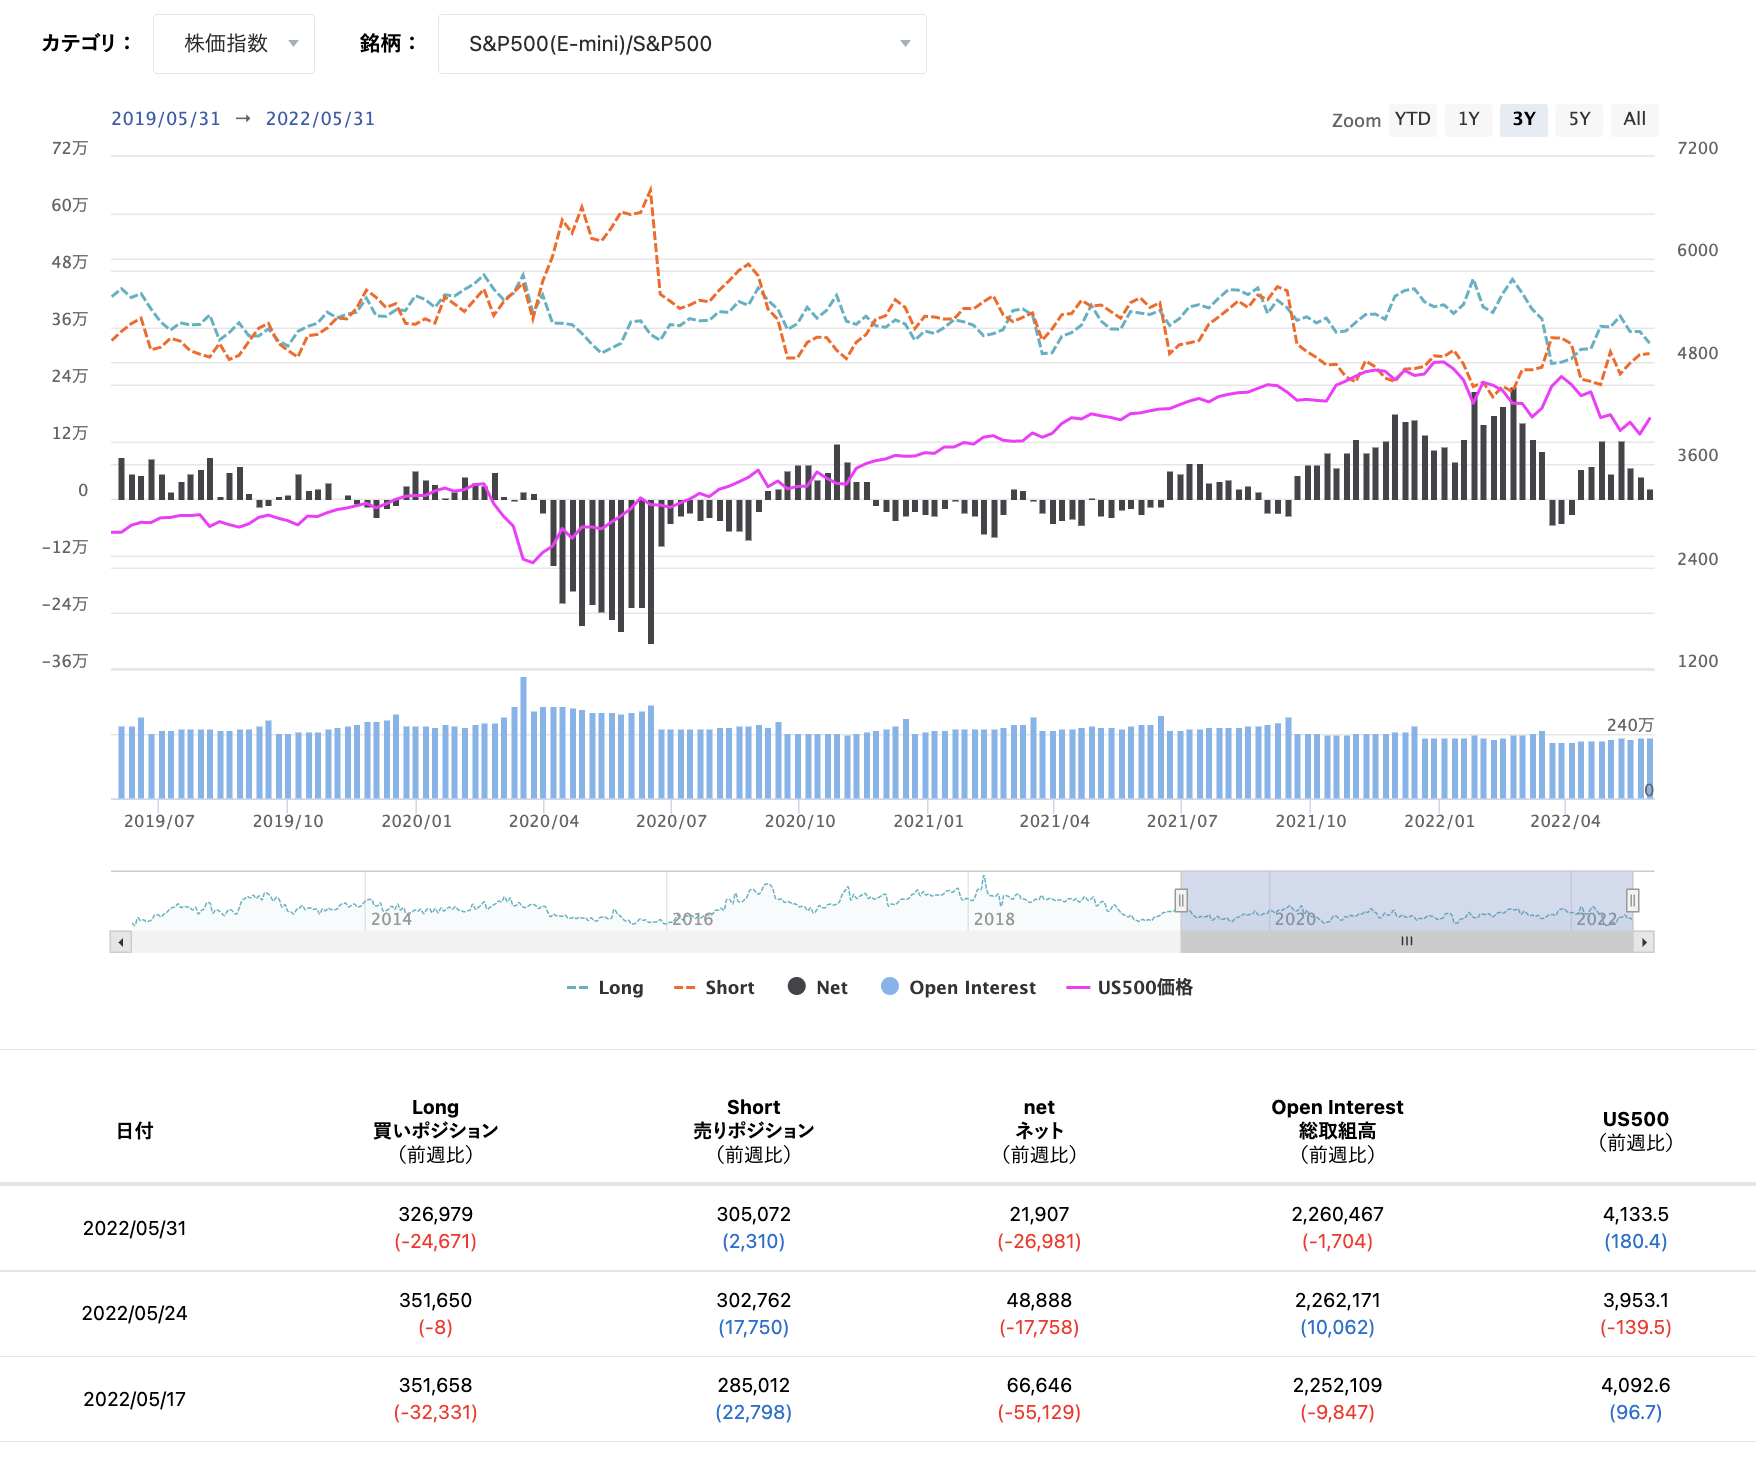The width and height of the screenshot is (1756, 1458).
Task: Toggle the Long series in legend
Action: pos(605,988)
